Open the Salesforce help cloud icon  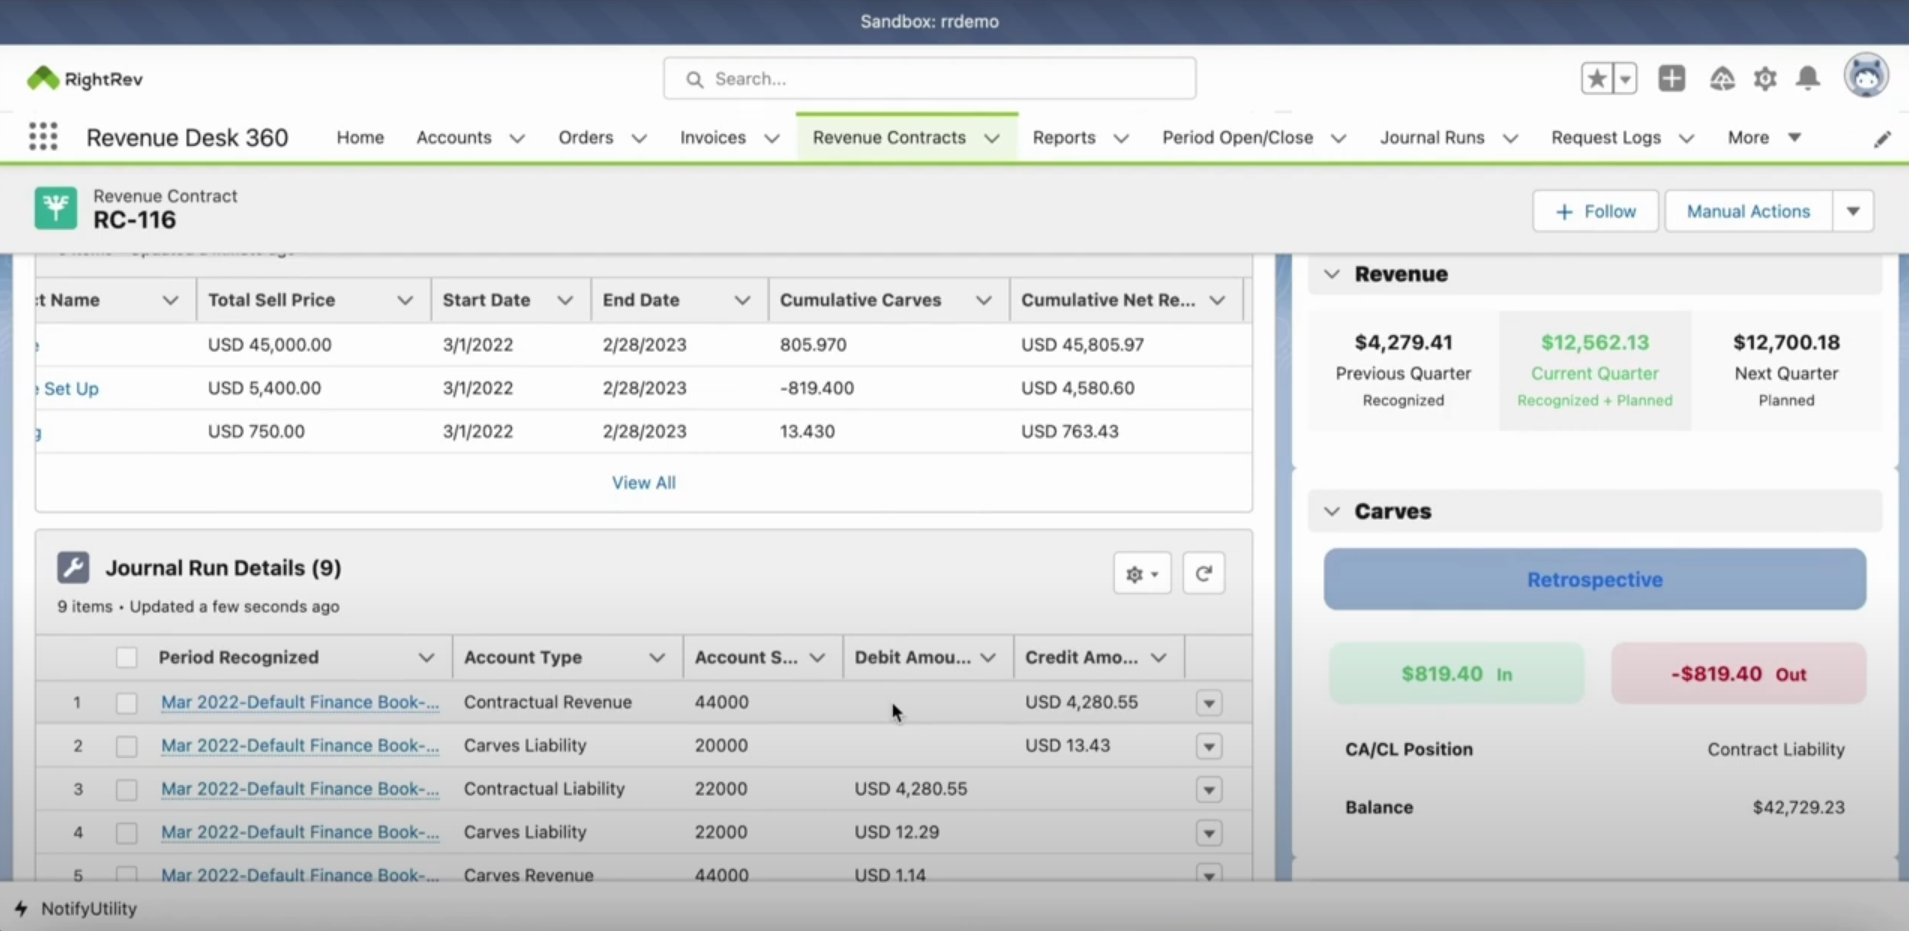pyautogui.click(x=1722, y=78)
